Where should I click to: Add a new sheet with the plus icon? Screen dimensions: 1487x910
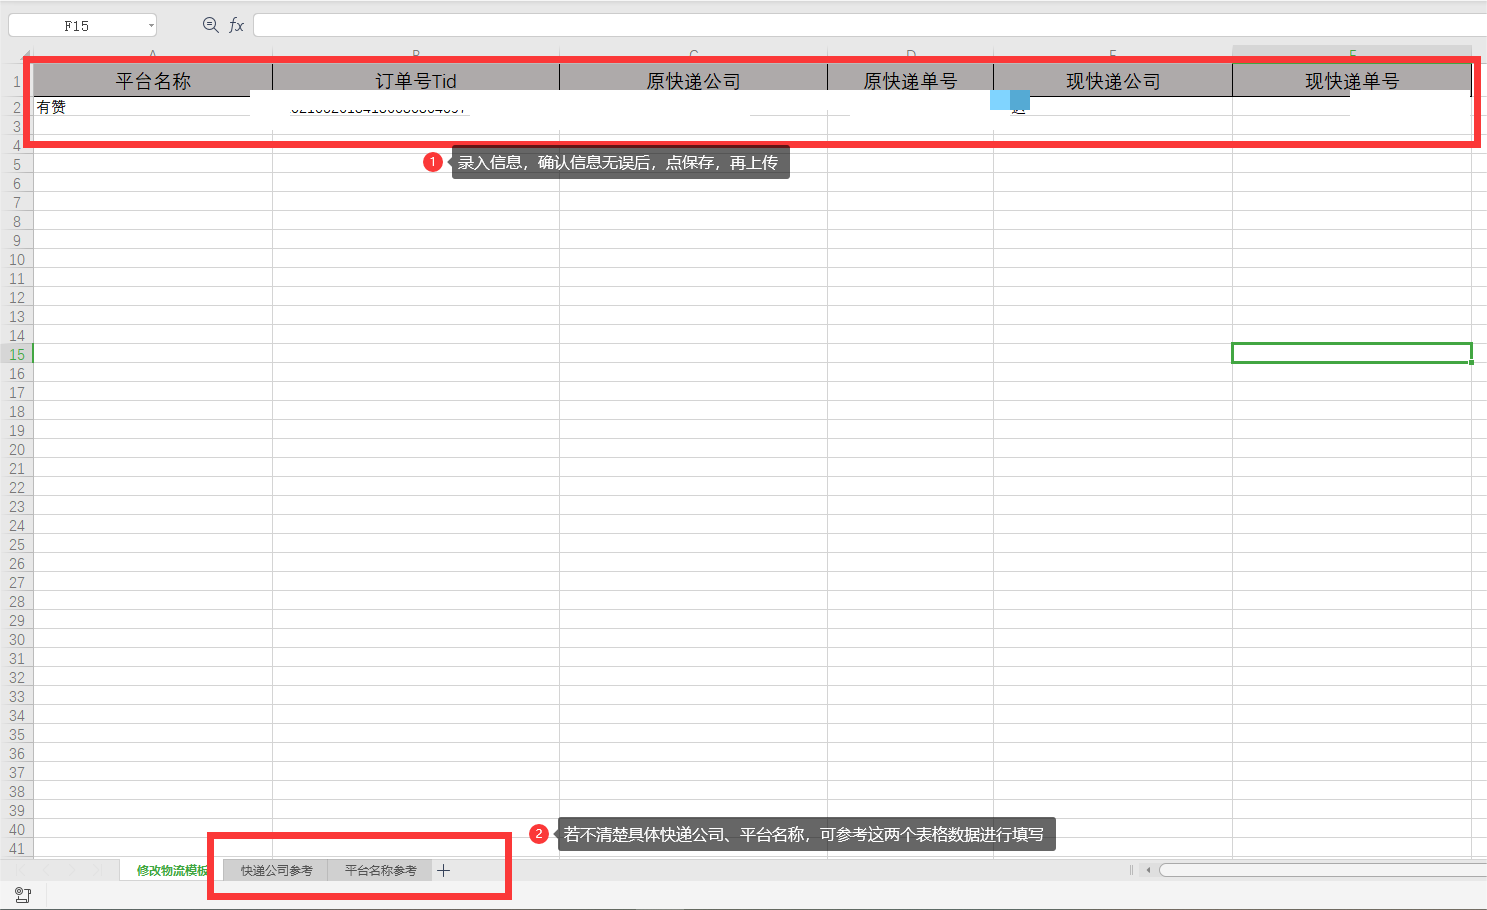pyautogui.click(x=444, y=871)
